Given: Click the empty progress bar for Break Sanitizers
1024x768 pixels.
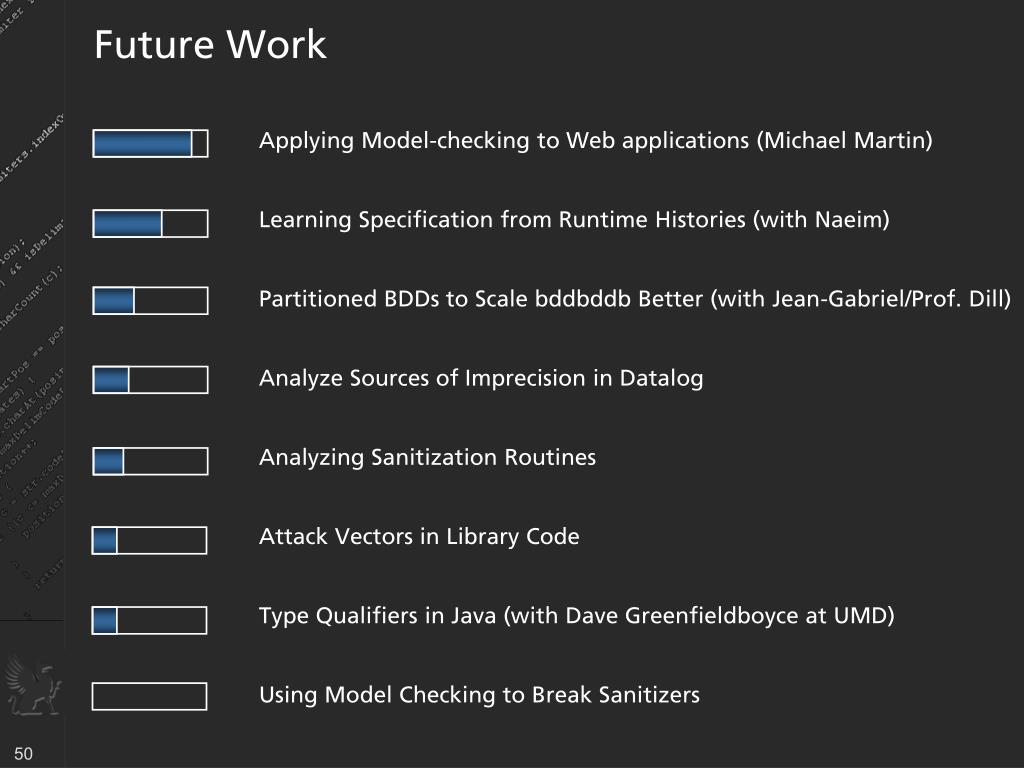Looking at the screenshot, I should [x=149, y=696].
